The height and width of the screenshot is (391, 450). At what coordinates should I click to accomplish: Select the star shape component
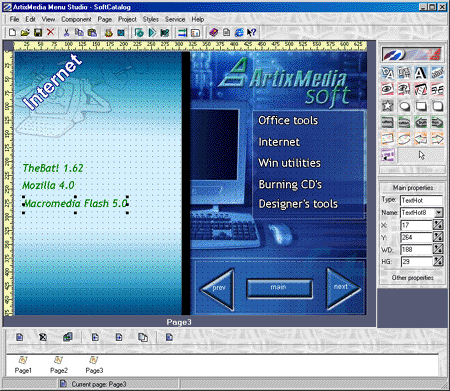(x=387, y=106)
